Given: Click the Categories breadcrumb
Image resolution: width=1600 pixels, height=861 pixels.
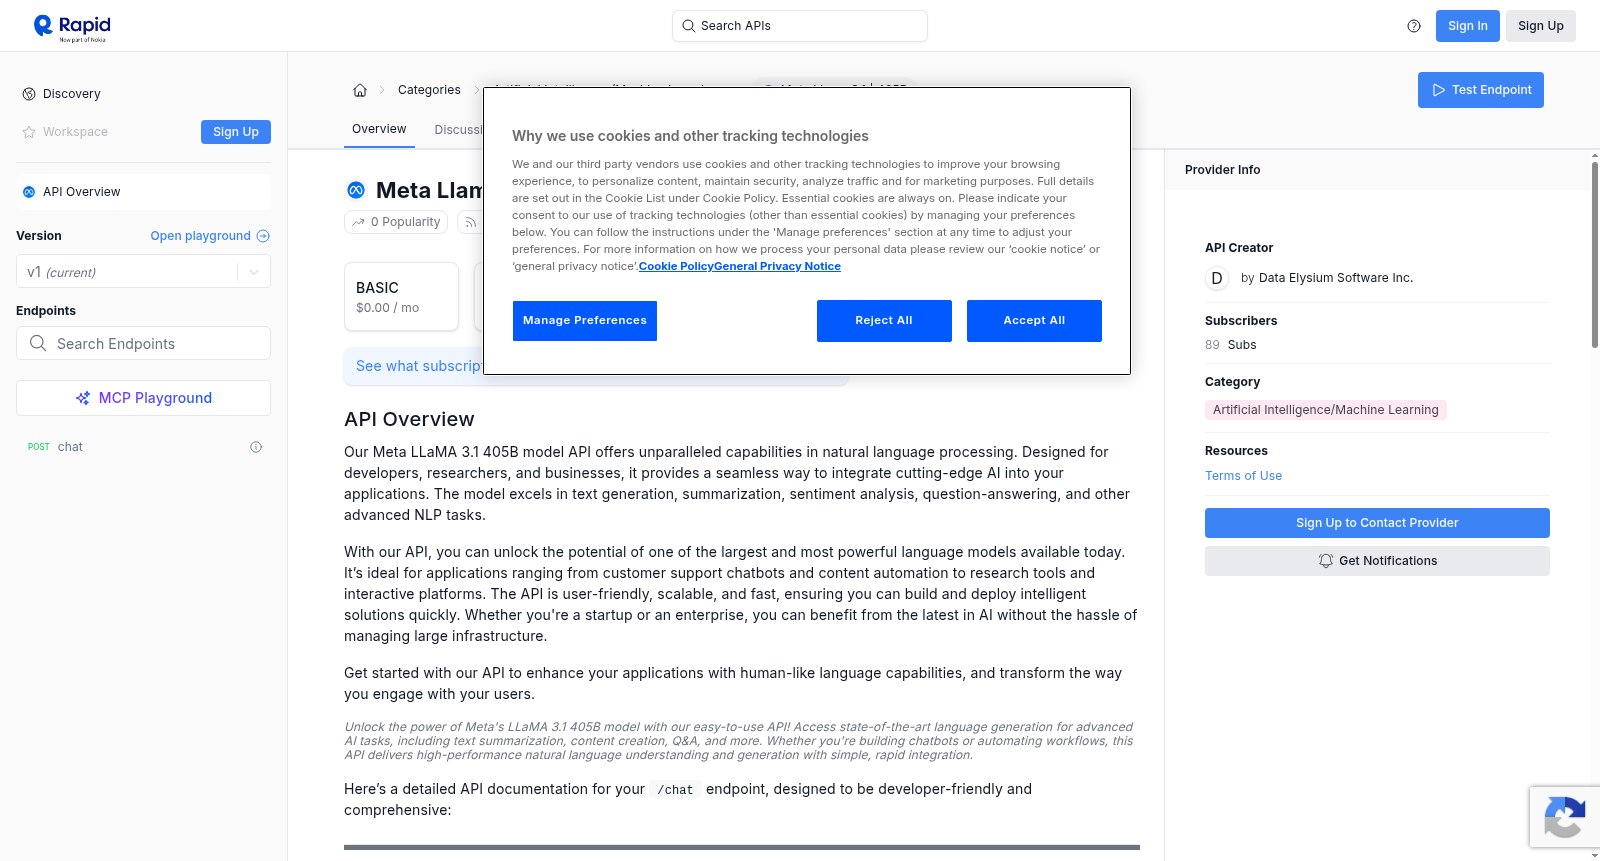Looking at the screenshot, I should [429, 90].
